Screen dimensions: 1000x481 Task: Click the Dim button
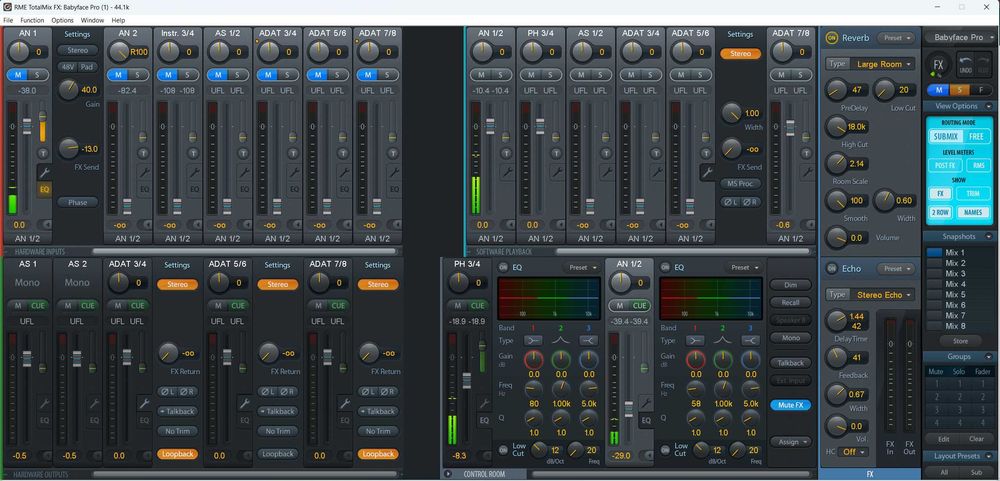click(791, 285)
